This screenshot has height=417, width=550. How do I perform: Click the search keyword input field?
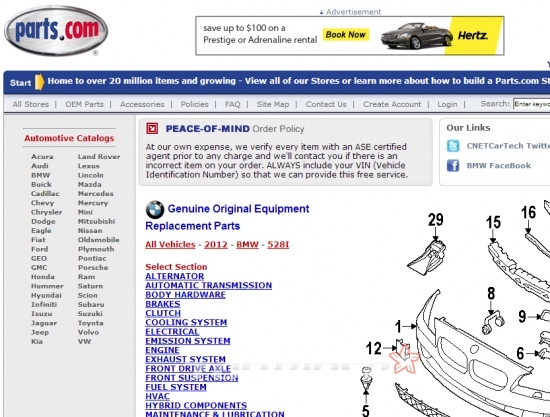click(x=531, y=104)
